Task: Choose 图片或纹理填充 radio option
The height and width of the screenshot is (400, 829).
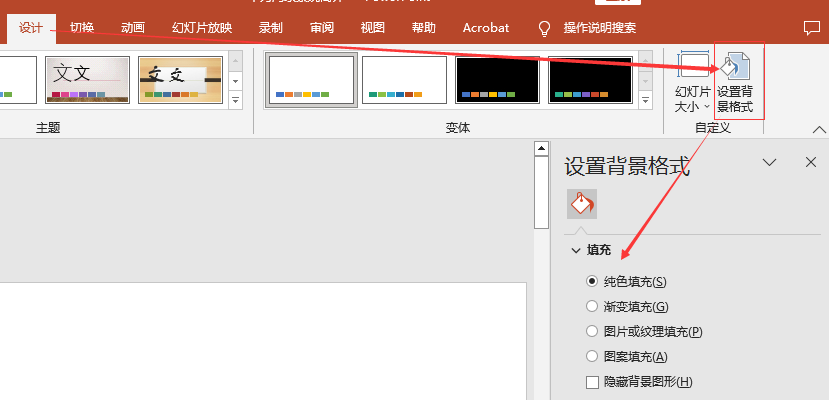Action: [592, 332]
